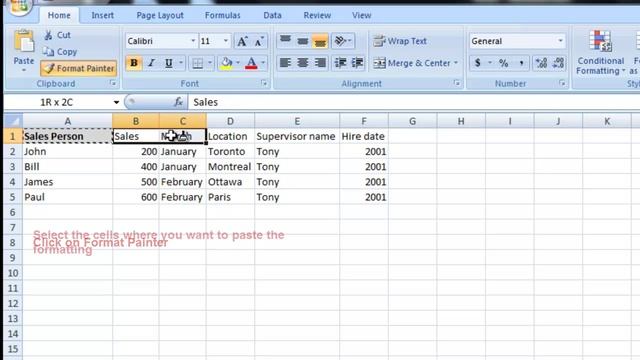Click the Insert Function fx icon
Screen dimensions: 640x360
coord(178,102)
